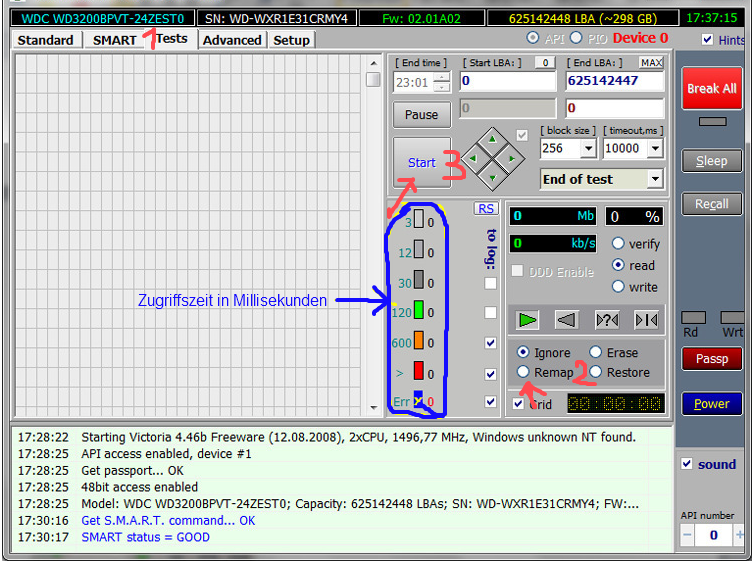The image size is (753, 561).
Task: Click the grid scrollbar down arrow
Action: [374, 408]
